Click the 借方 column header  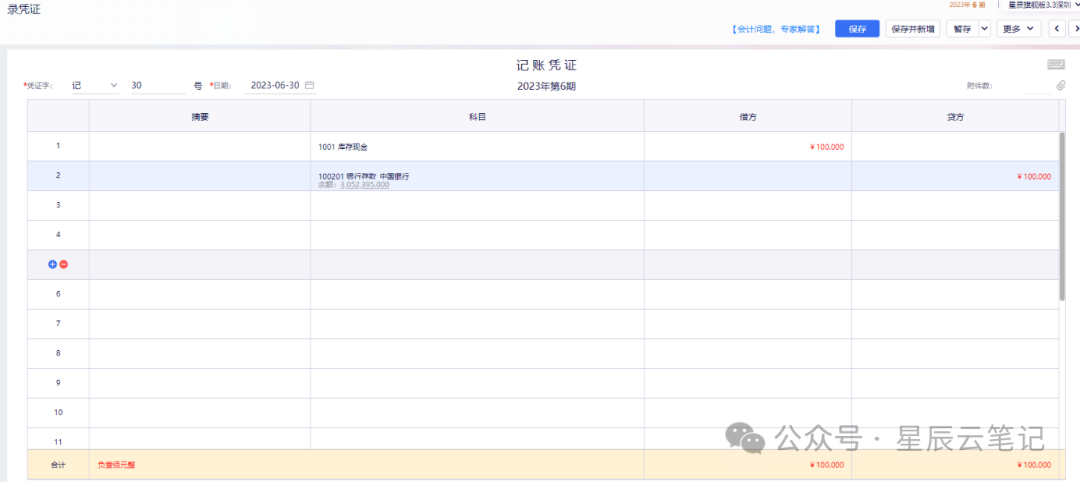(x=747, y=116)
